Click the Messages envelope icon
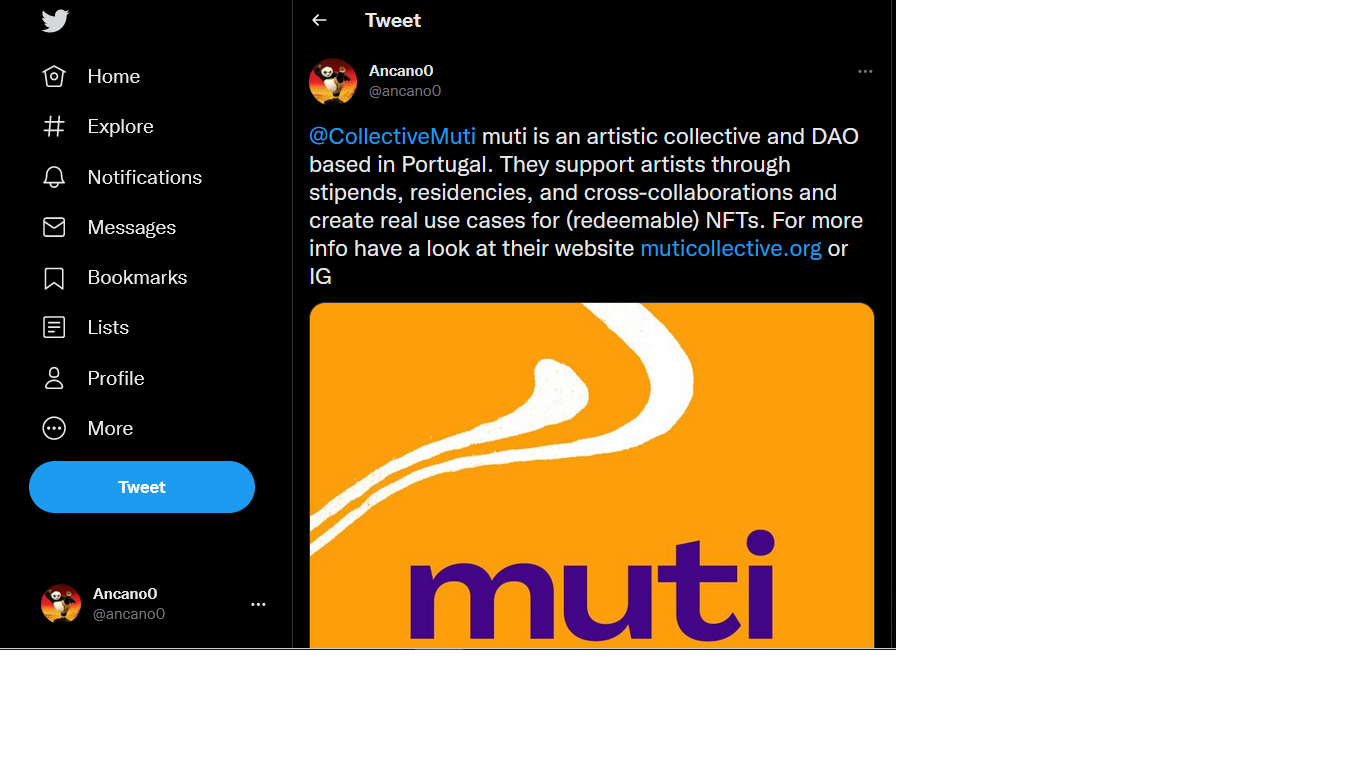 point(54,227)
